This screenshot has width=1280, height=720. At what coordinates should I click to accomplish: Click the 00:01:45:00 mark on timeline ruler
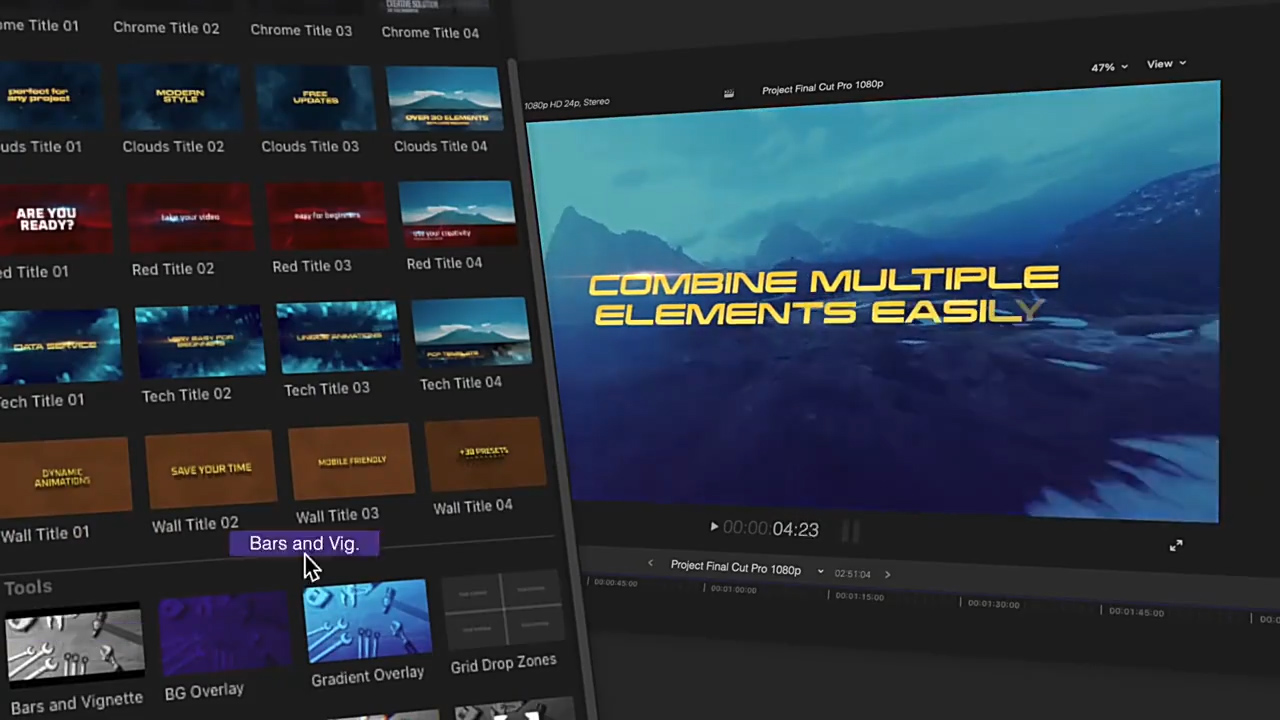(x=1136, y=612)
